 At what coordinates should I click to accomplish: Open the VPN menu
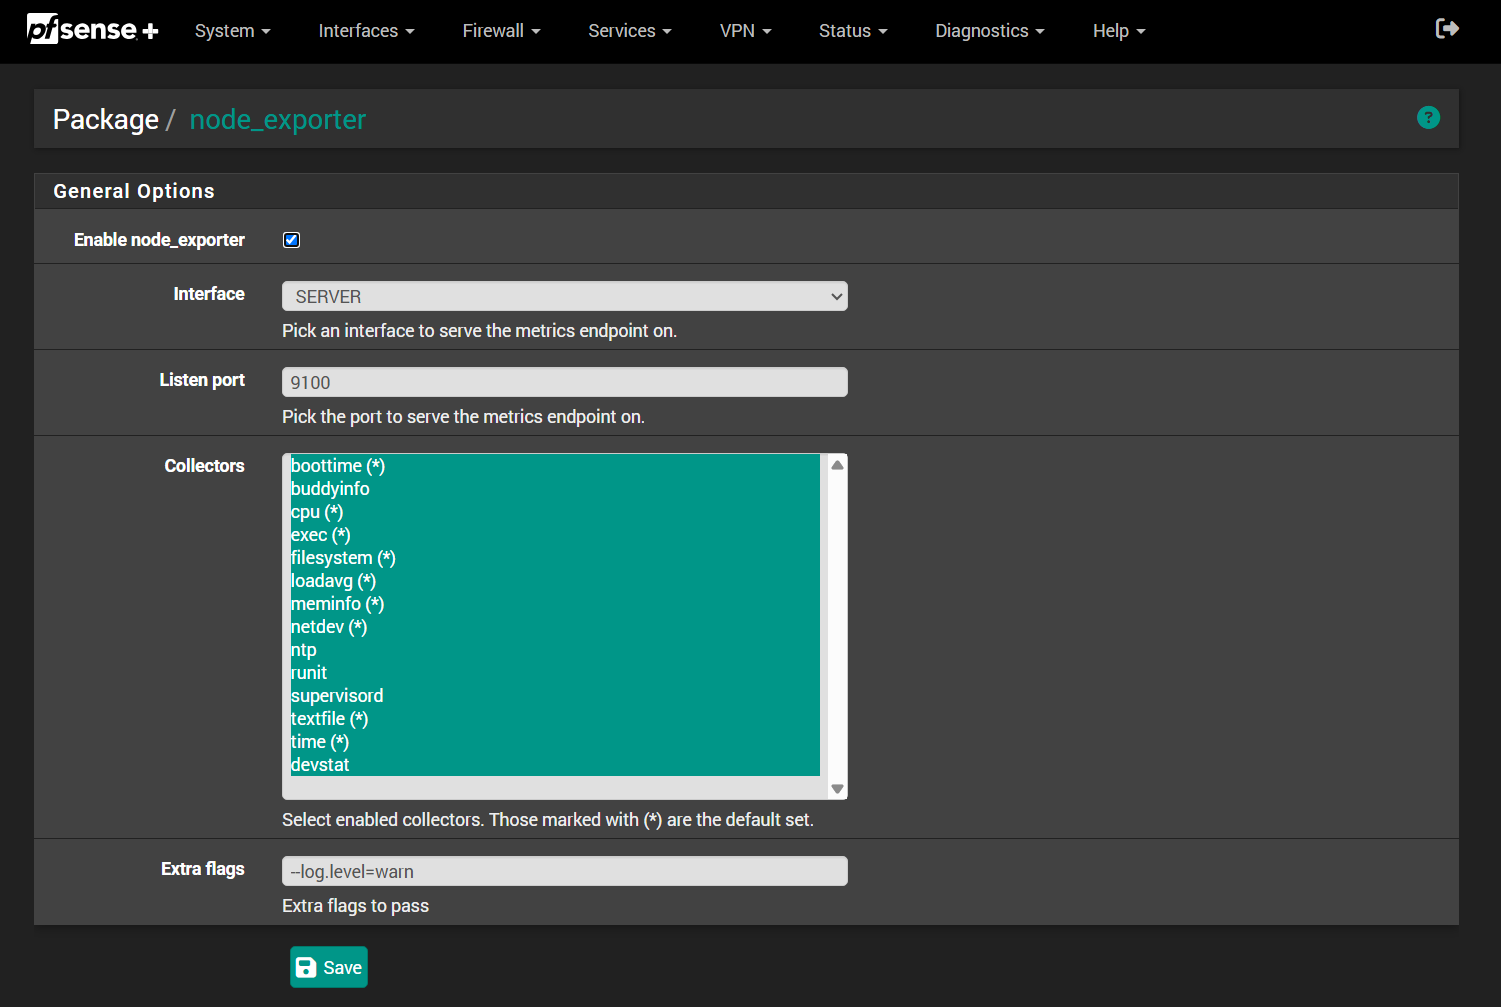click(746, 31)
